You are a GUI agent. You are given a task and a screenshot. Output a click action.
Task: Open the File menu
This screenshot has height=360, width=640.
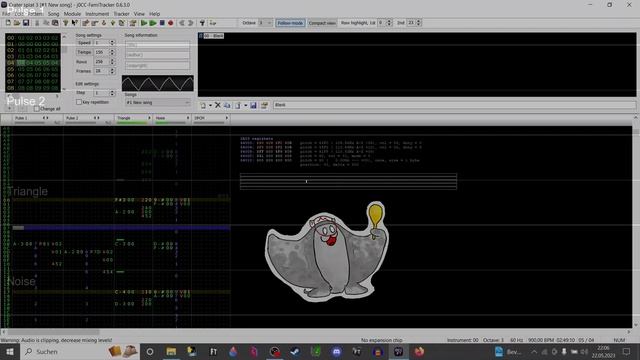coord(6,14)
